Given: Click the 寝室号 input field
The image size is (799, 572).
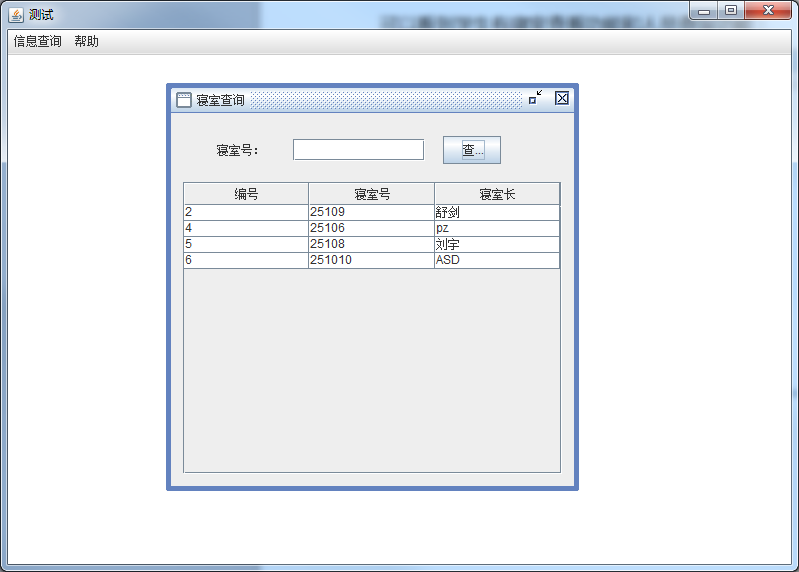Looking at the screenshot, I should [x=358, y=150].
